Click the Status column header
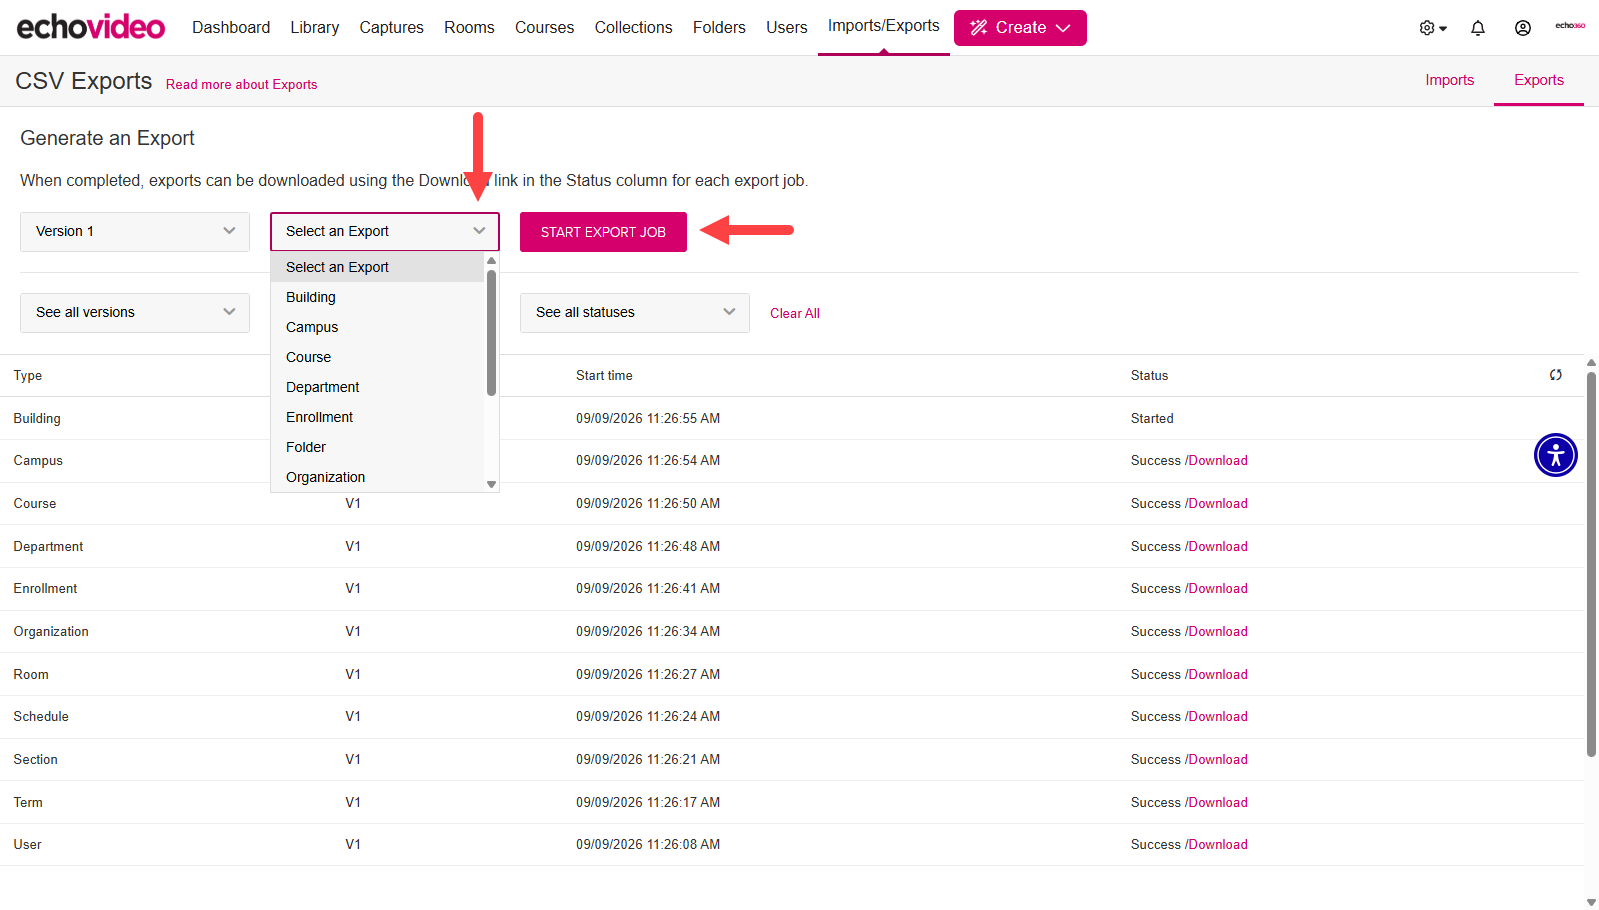The width and height of the screenshot is (1599, 910). [1149, 376]
